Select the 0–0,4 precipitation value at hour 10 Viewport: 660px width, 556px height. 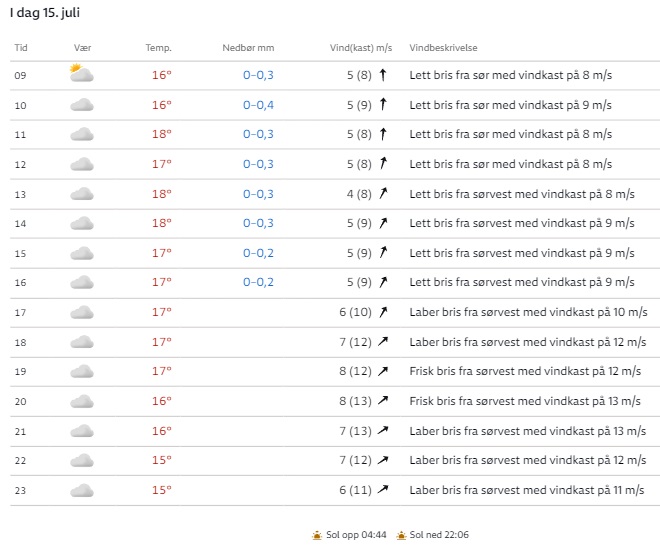[258, 105]
